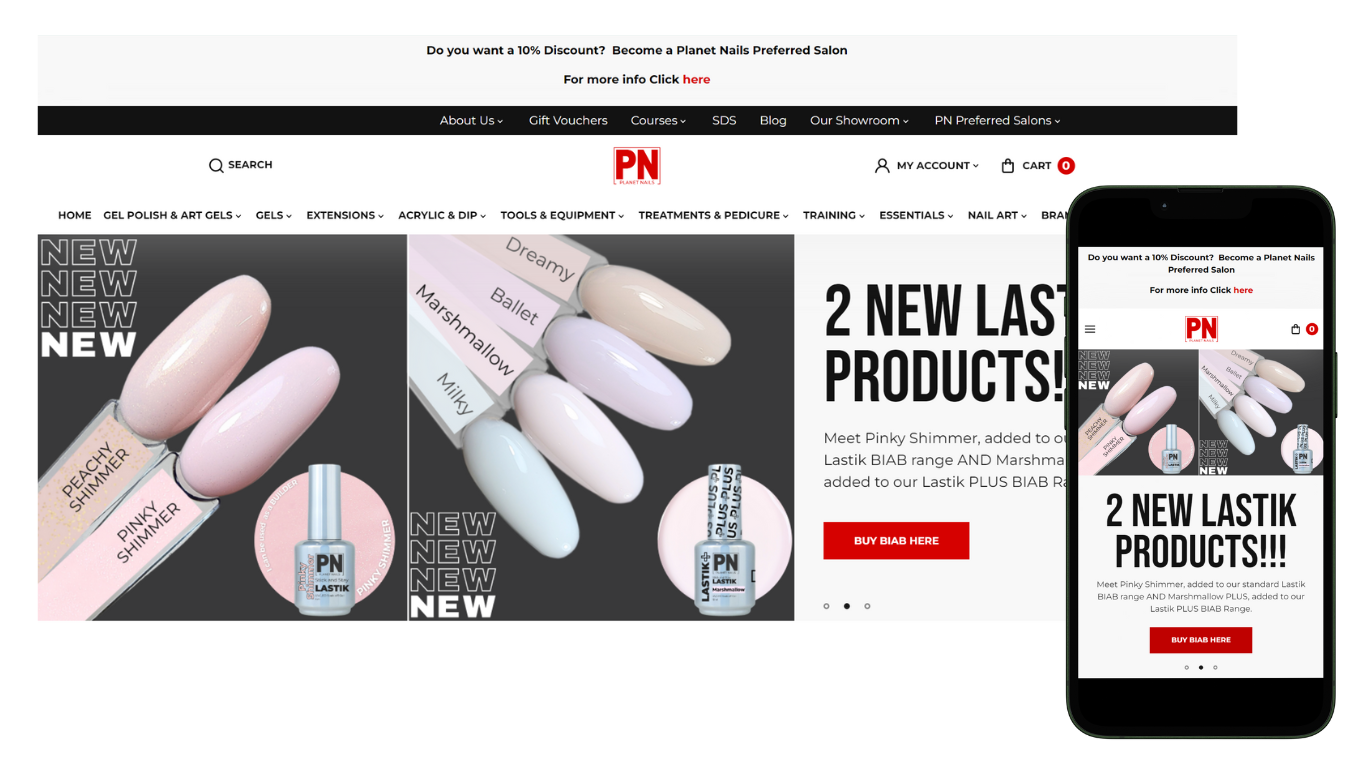Go to the Home menu item
1366x768 pixels.
pos(75,215)
